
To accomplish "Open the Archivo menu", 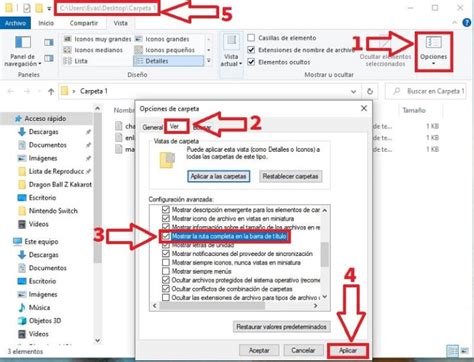I will (x=15, y=23).
